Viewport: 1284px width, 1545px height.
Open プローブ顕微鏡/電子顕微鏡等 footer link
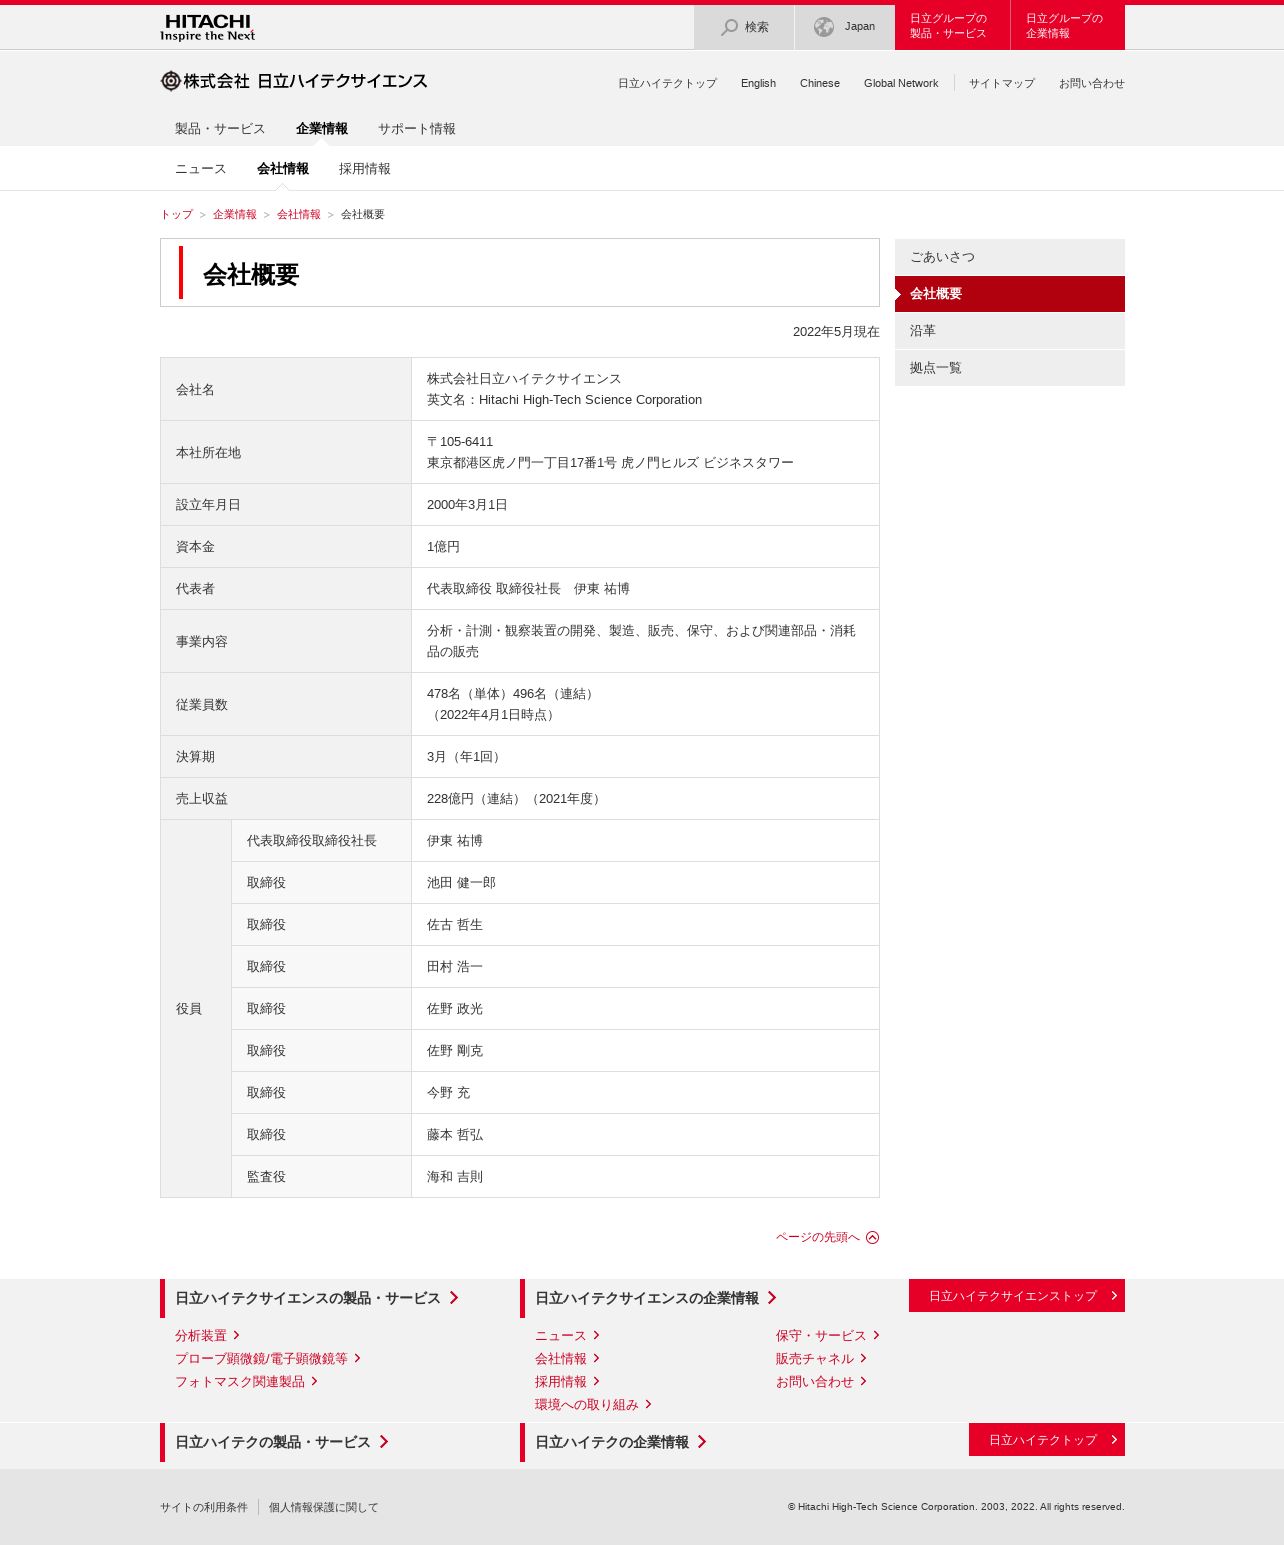268,1359
